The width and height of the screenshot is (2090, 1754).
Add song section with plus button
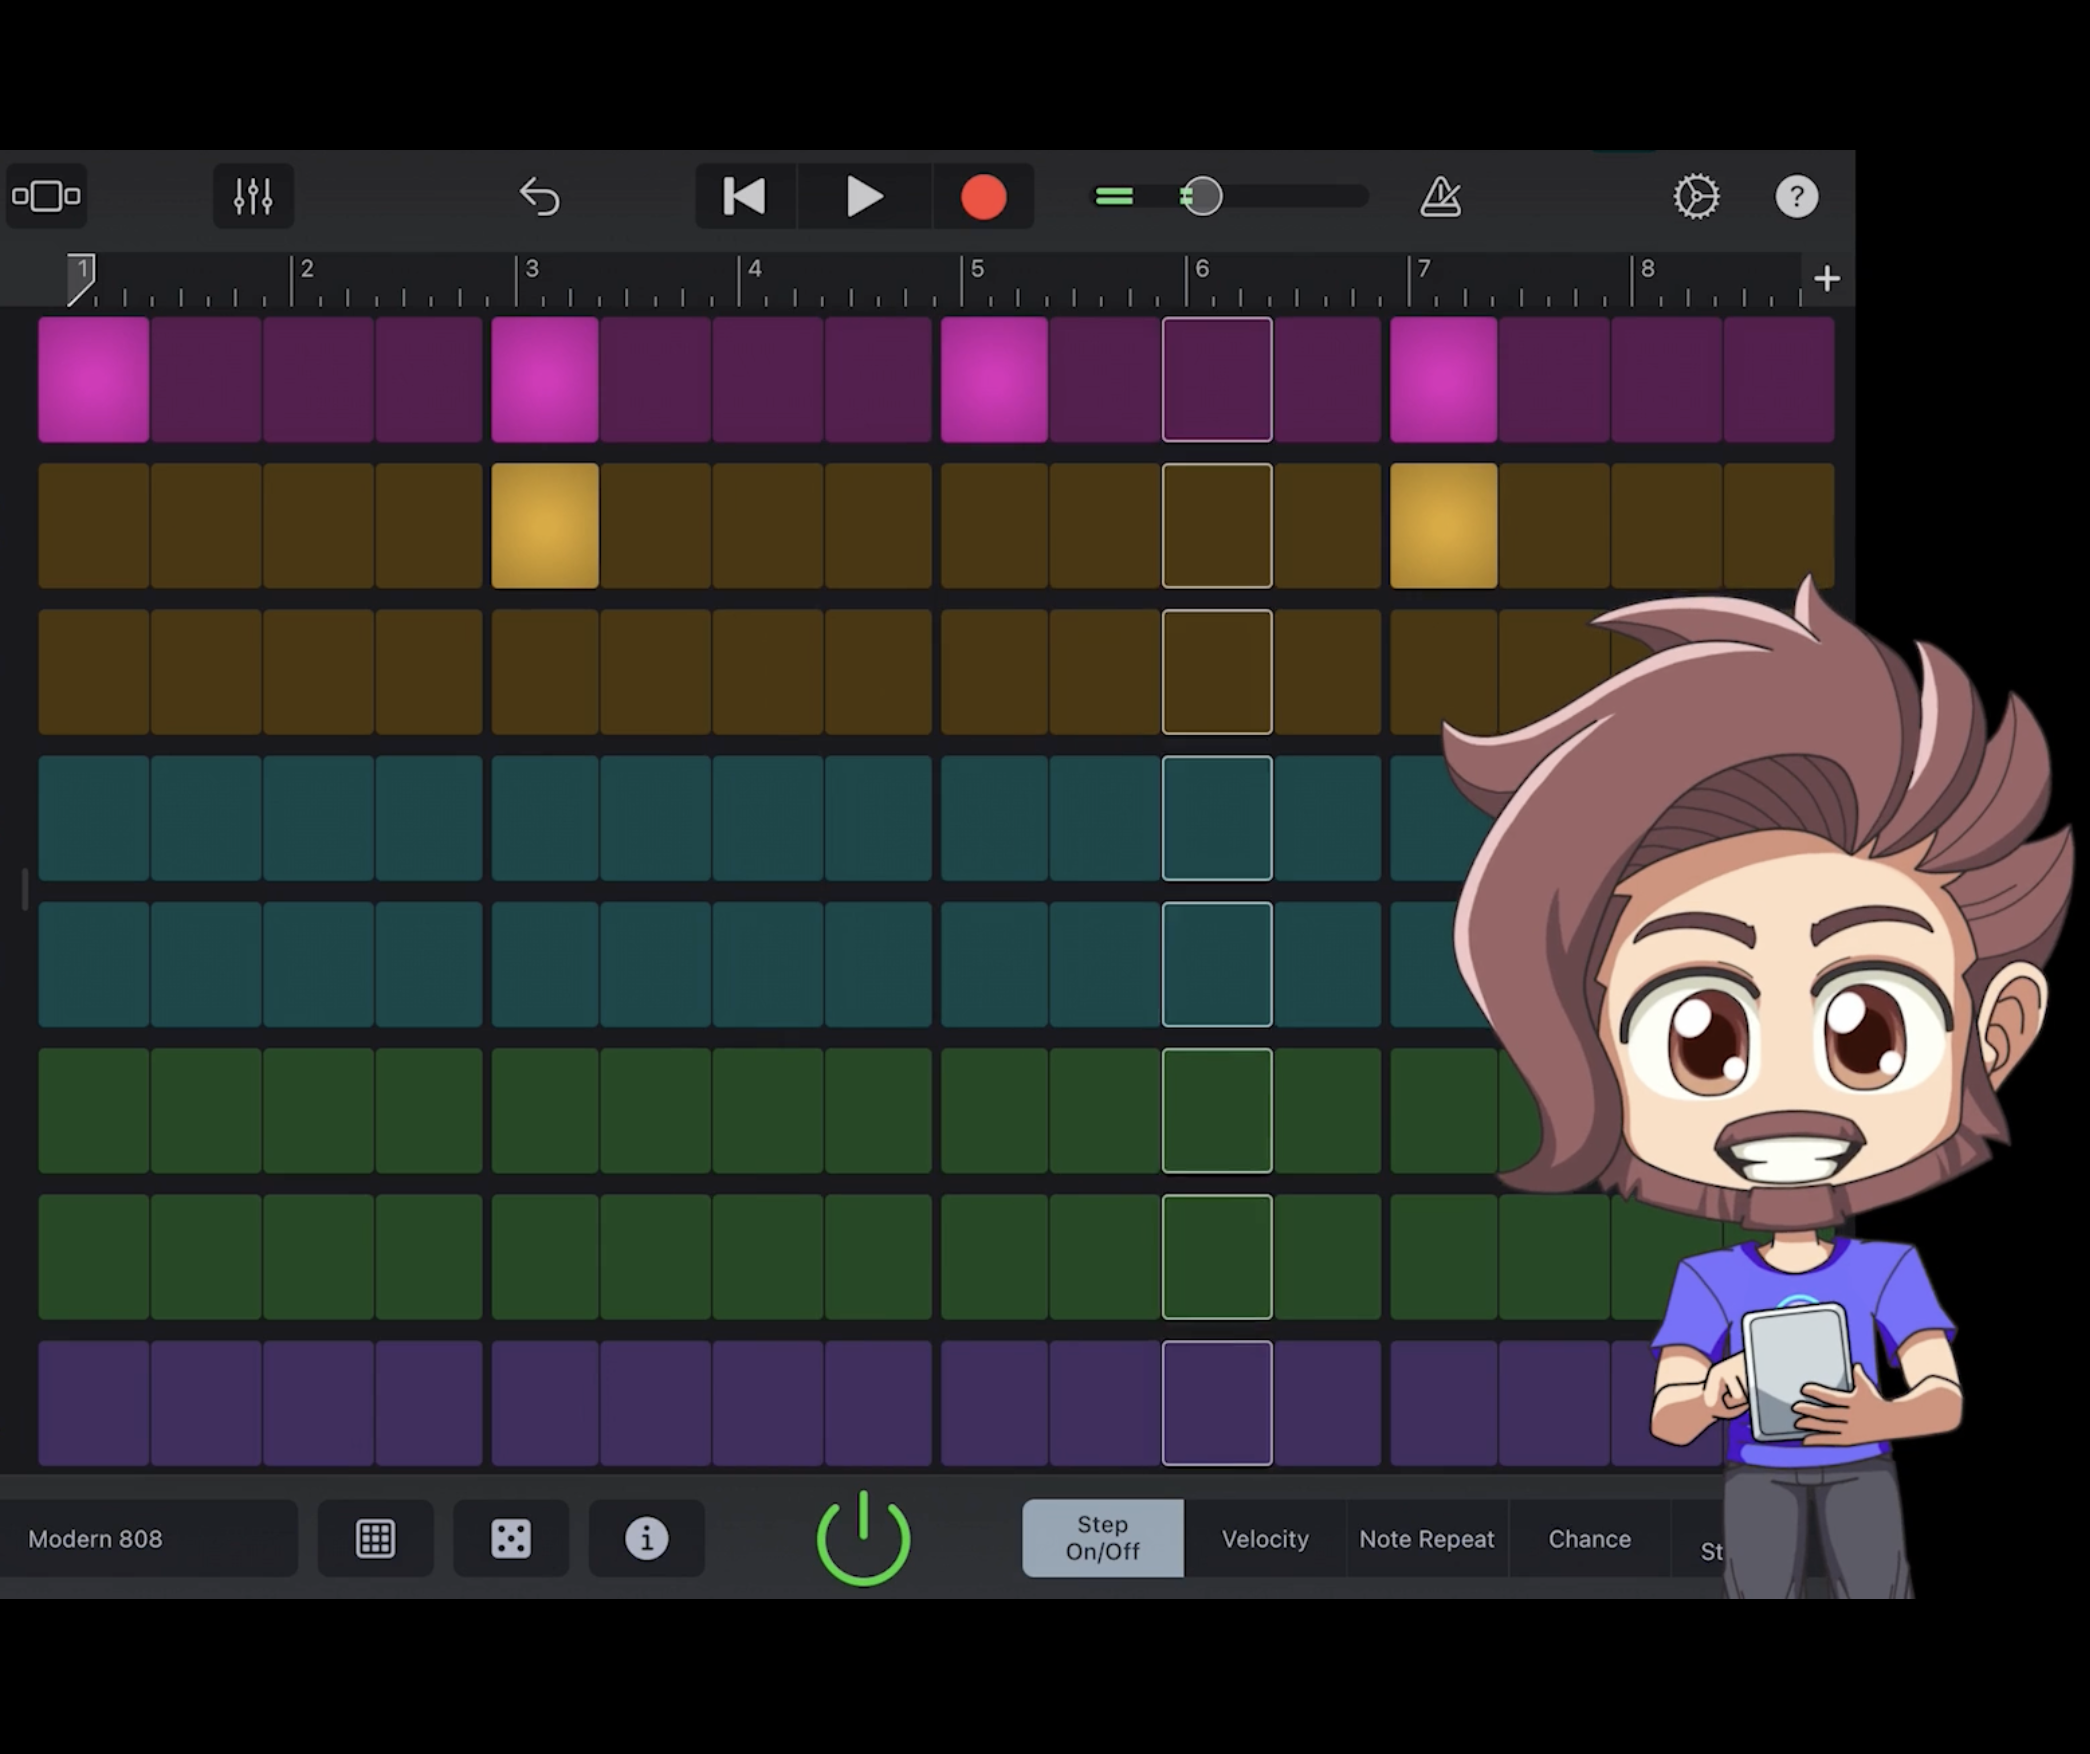1826,278
